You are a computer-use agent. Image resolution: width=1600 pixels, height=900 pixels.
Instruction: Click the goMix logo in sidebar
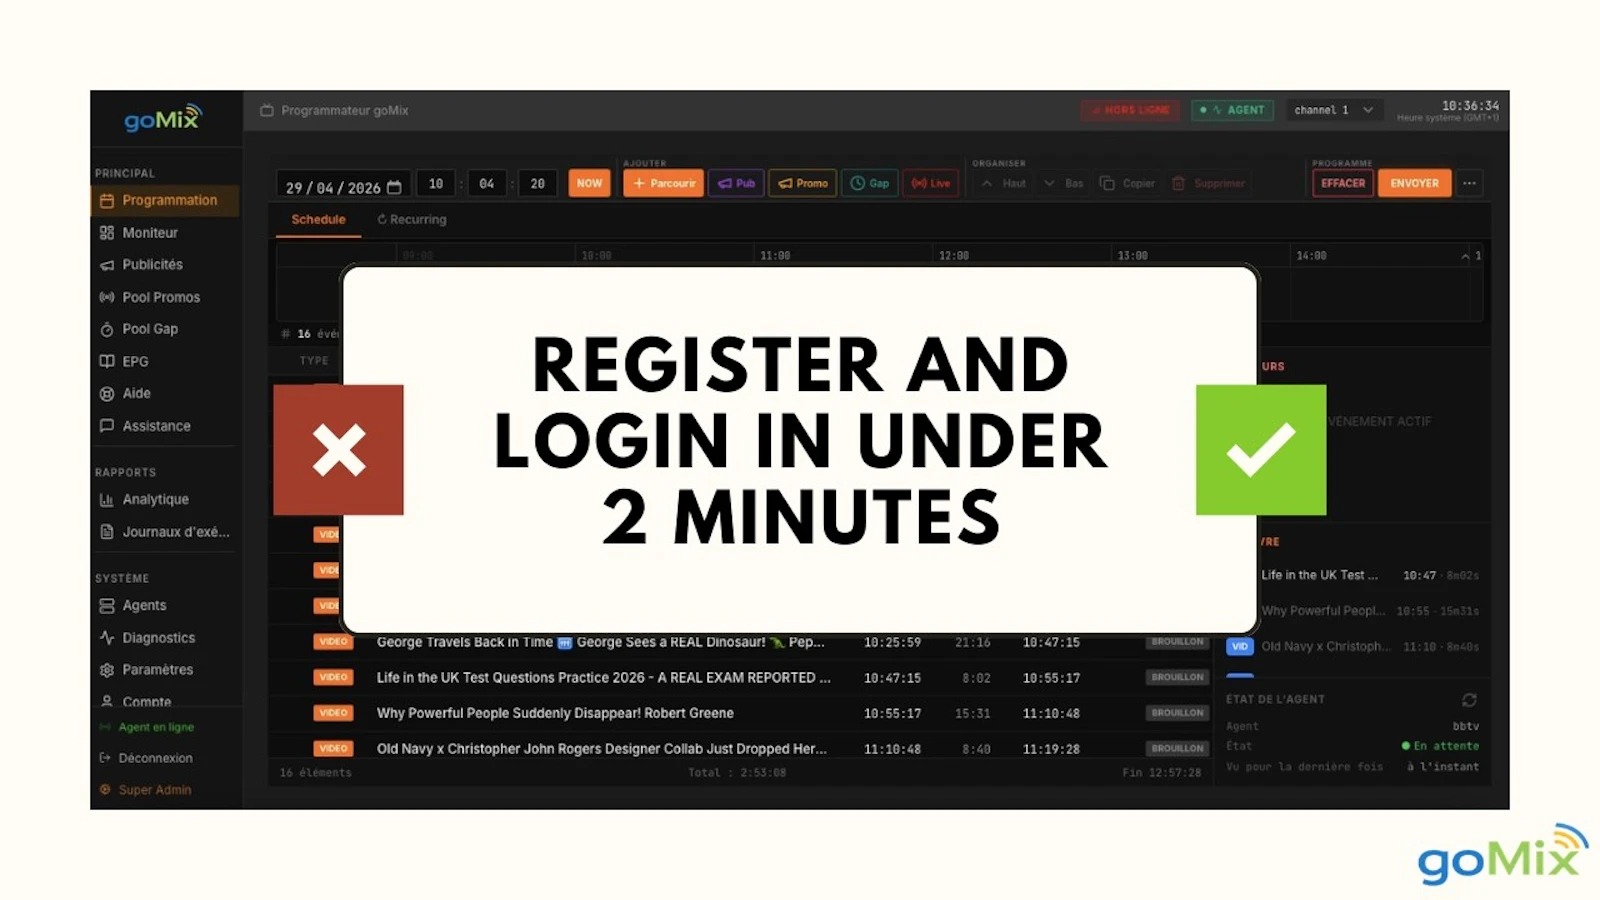coord(163,118)
